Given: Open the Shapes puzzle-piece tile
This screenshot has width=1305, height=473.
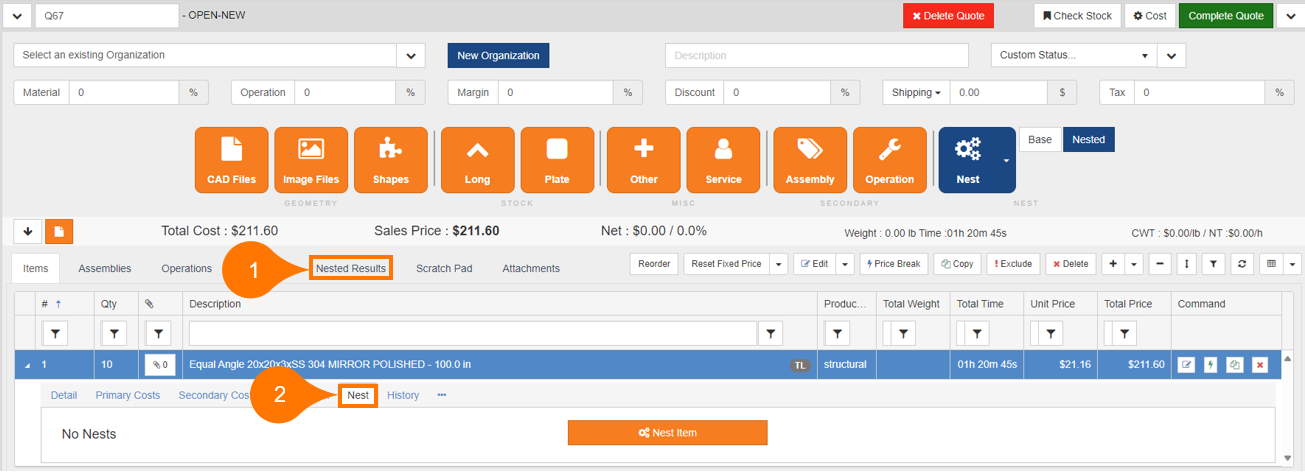Looking at the screenshot, I should (390, 160).
